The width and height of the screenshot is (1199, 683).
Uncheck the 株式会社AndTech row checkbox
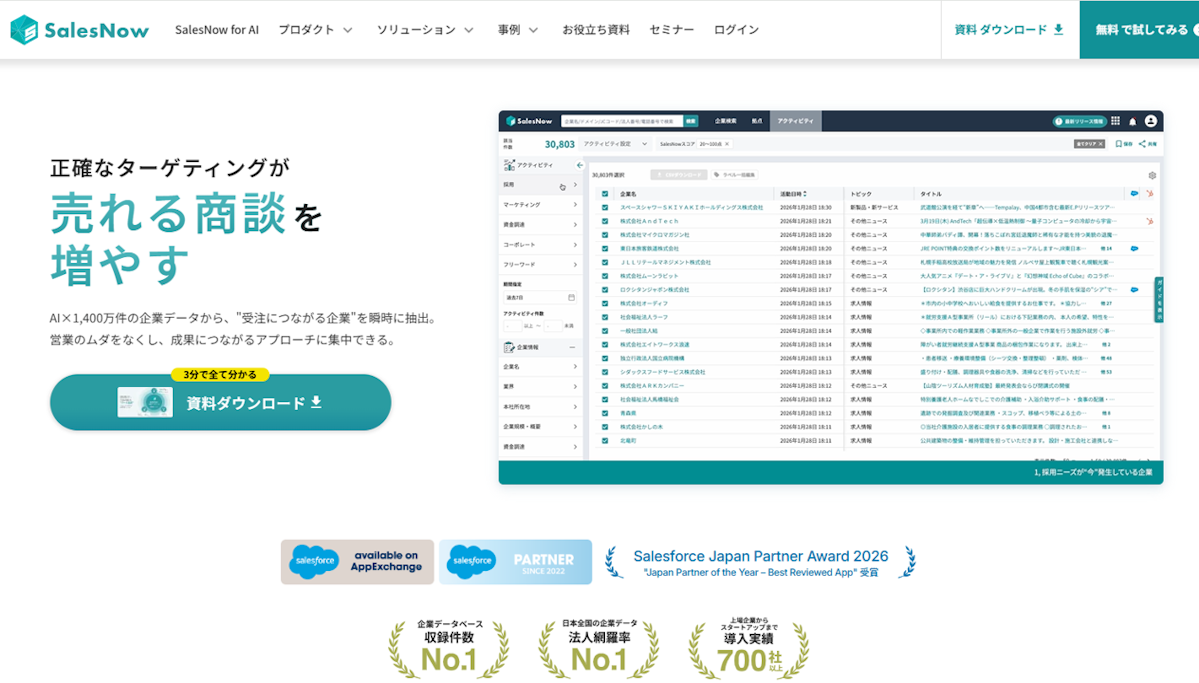[605, 221]
